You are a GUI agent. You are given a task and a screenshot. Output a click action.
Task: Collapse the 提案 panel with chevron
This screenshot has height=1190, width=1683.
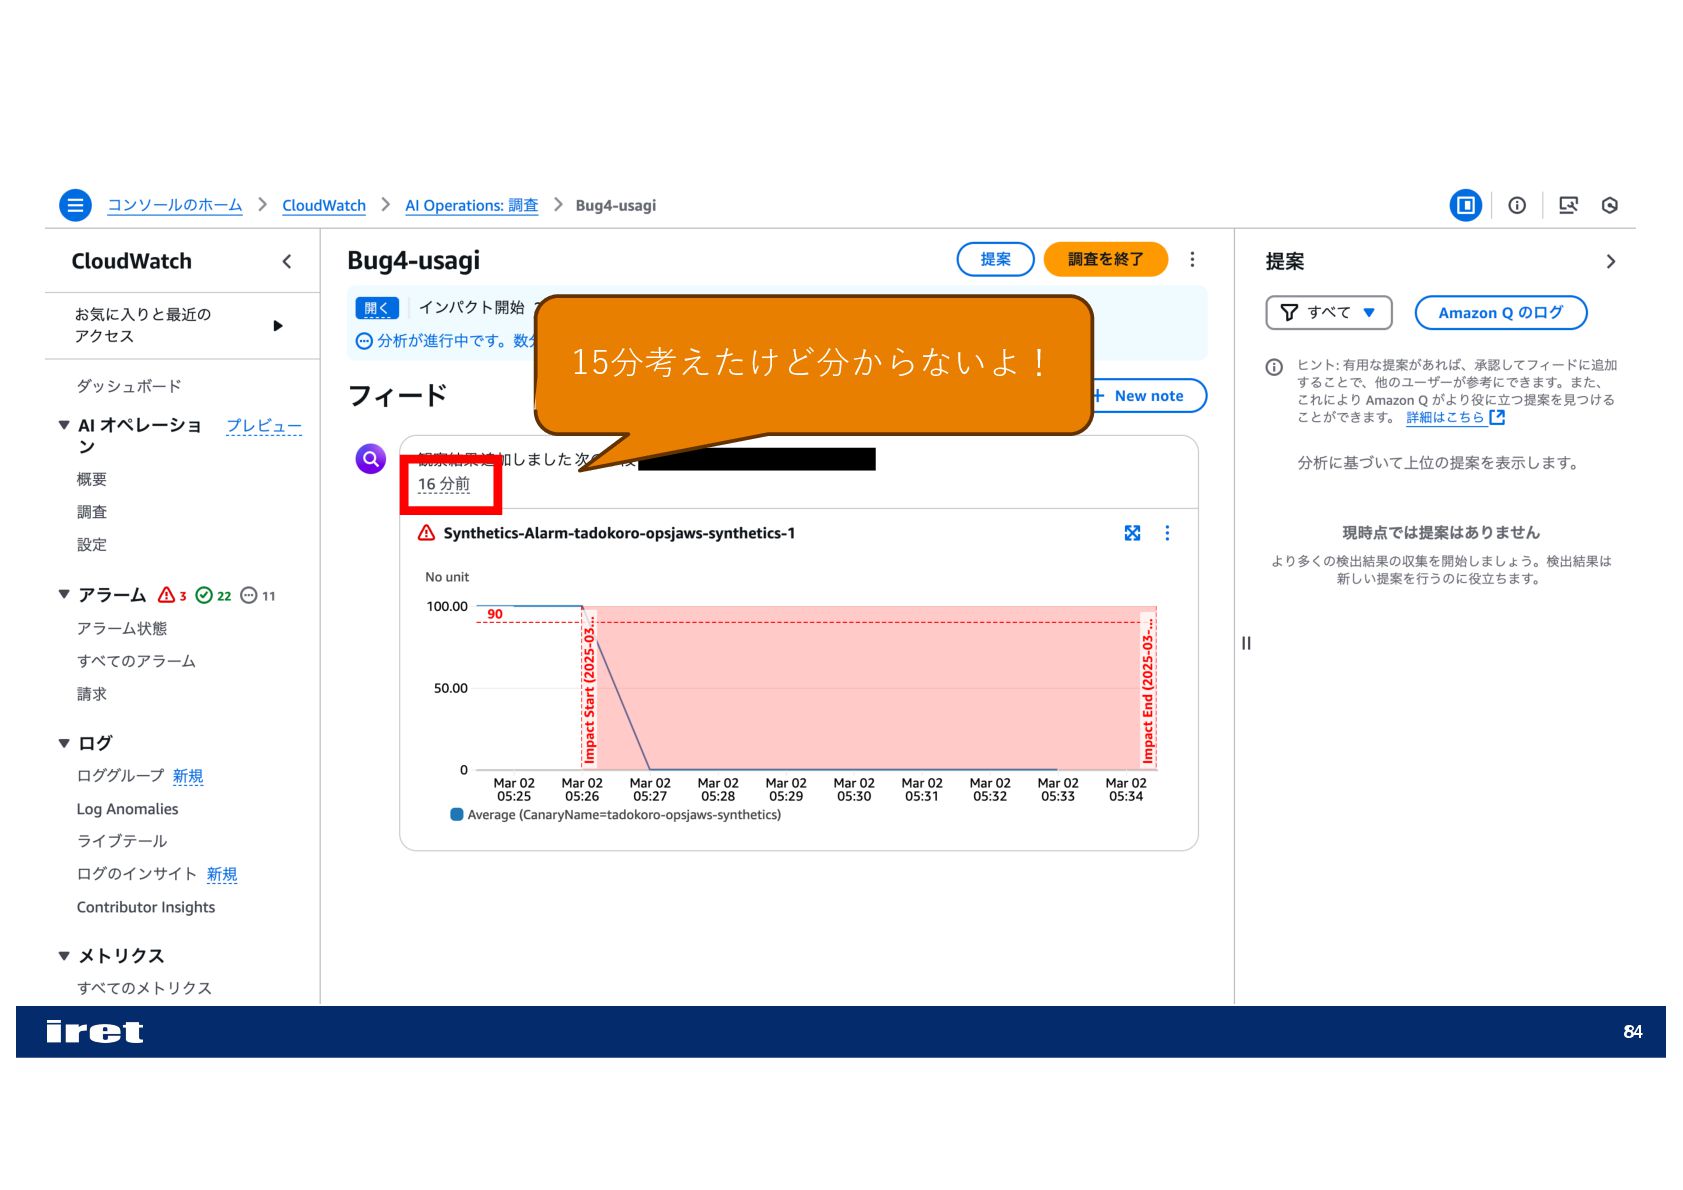[1610, 261]
